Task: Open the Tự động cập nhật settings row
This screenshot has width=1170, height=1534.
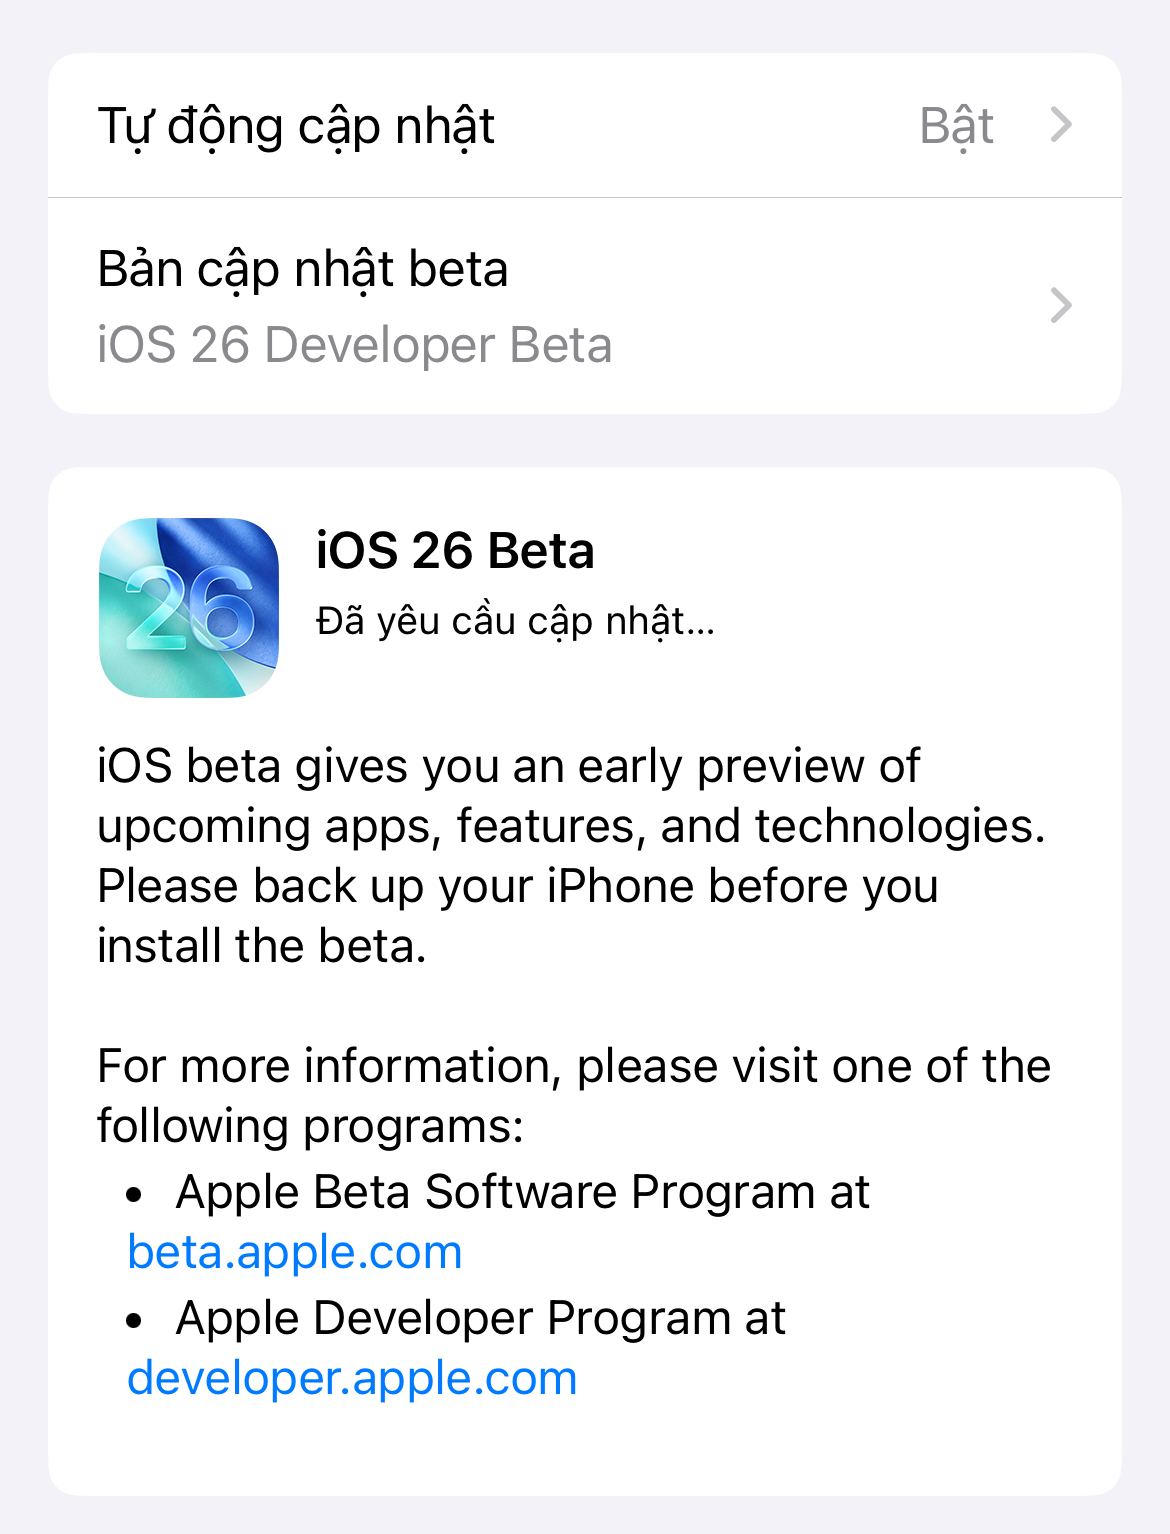Action: 584,126
